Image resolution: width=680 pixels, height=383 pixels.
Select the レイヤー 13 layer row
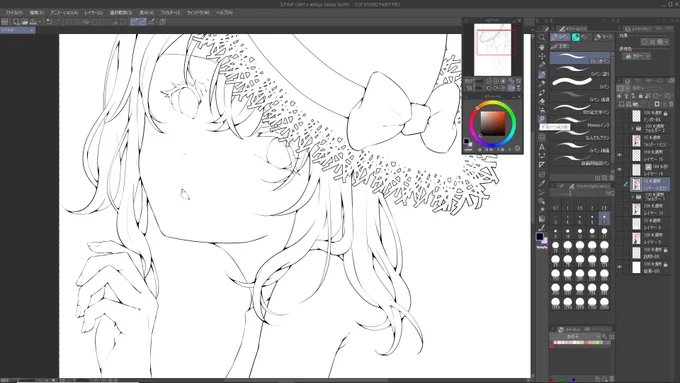click(650, 210)
